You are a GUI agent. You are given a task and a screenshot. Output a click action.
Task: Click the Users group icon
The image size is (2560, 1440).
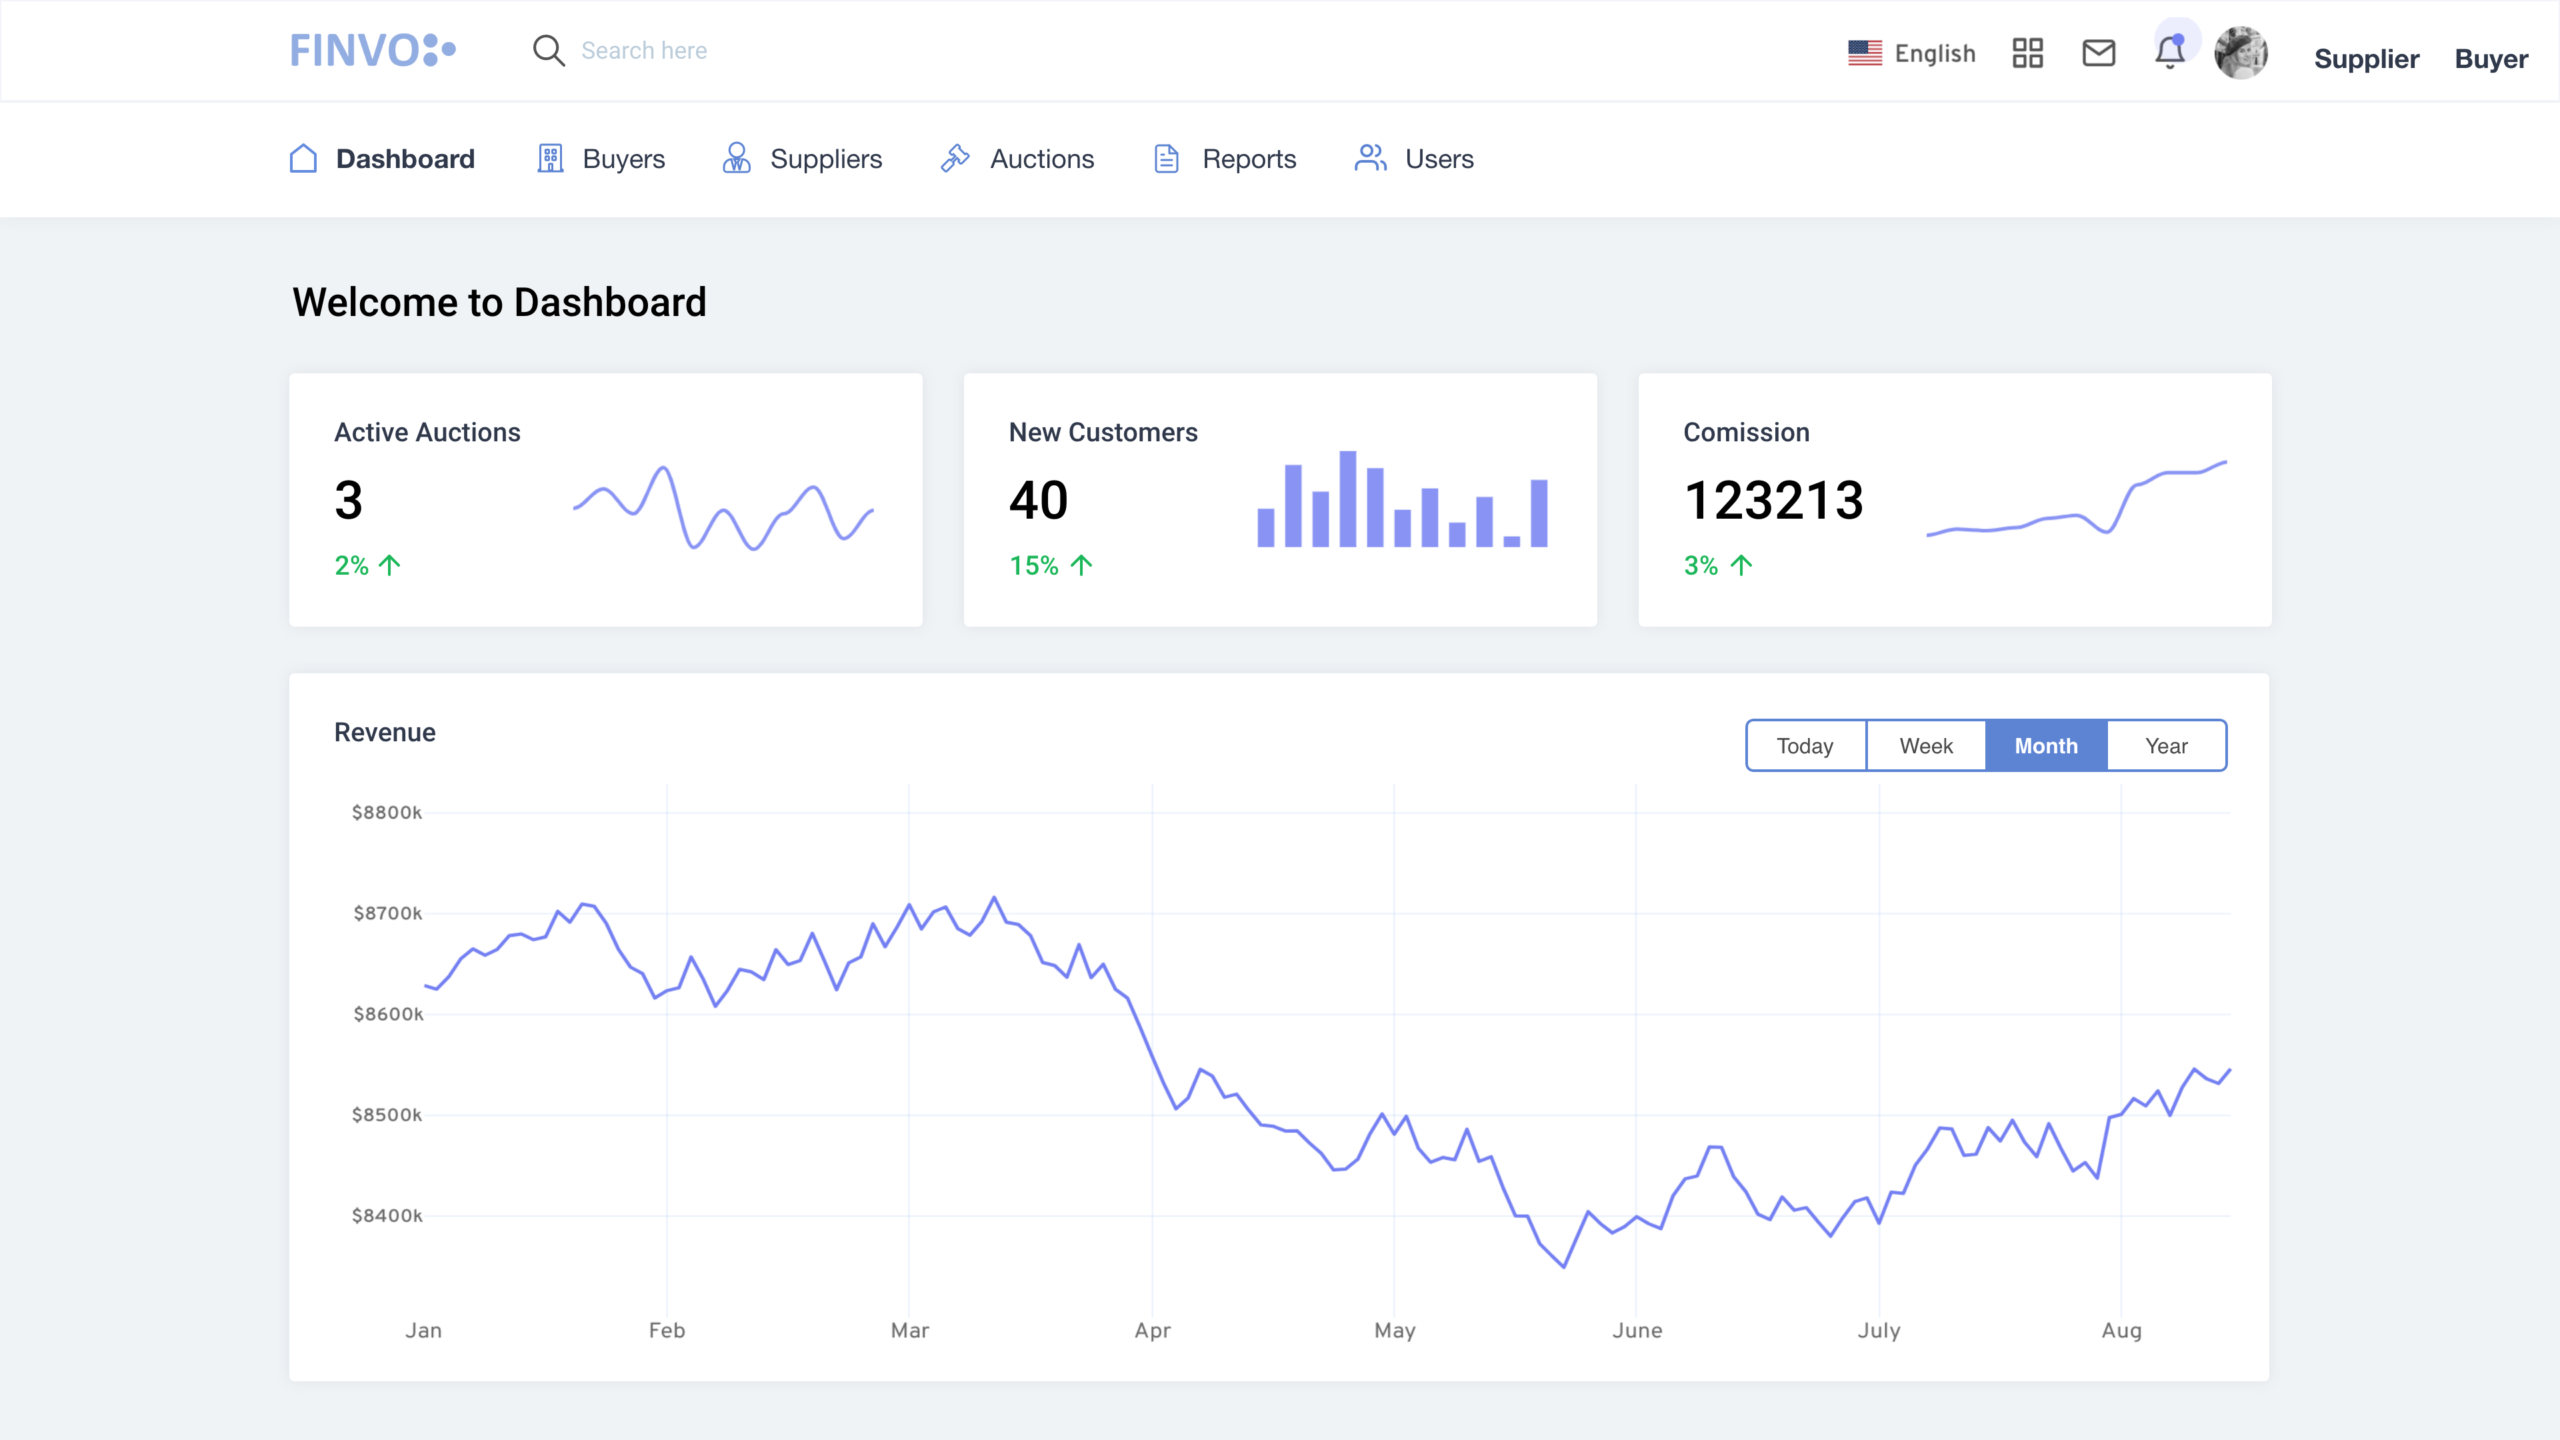pos(1369,158)
